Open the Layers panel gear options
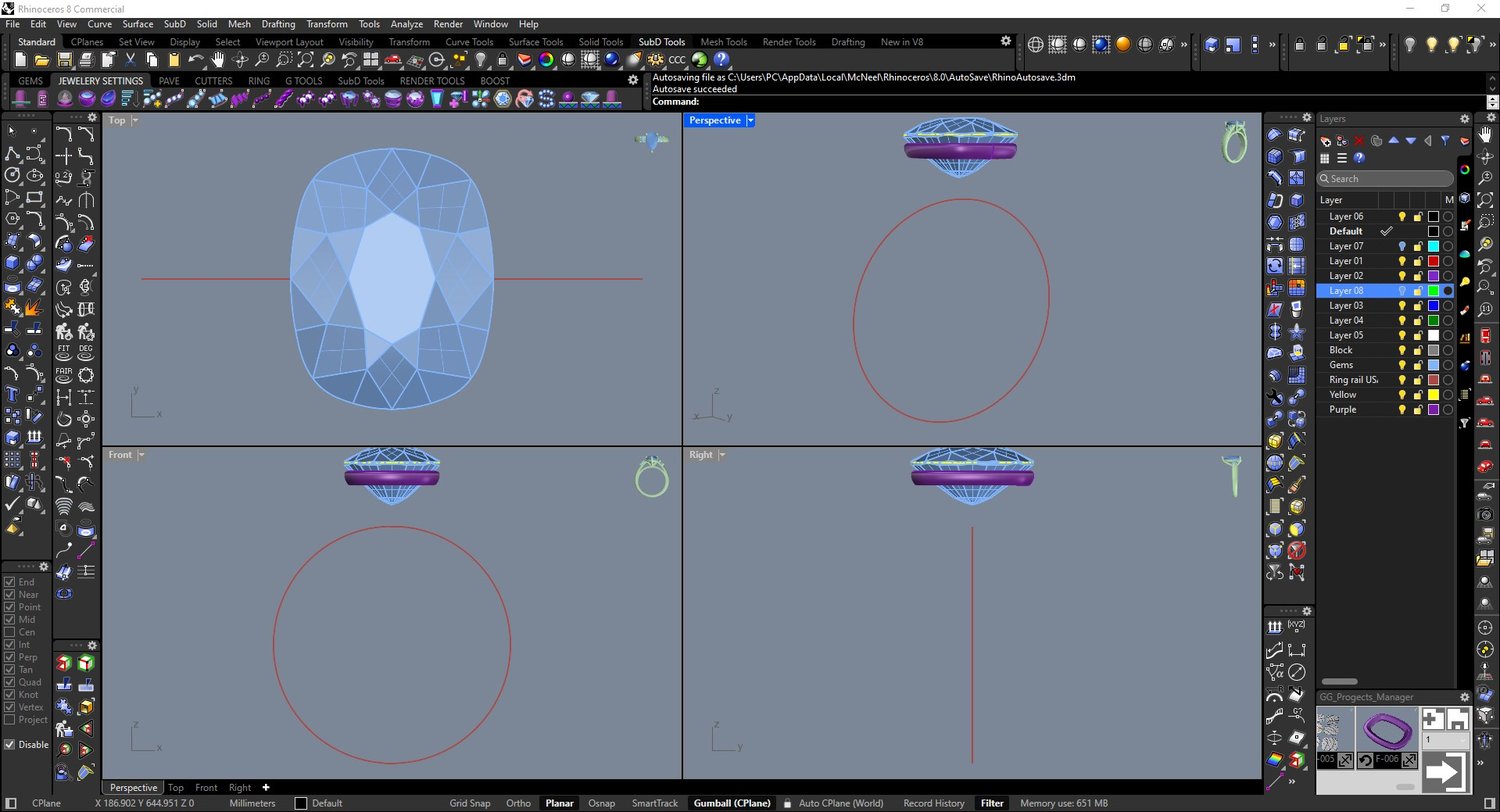The width and height of the screenshot is (1500, 812). [1464, 119]
